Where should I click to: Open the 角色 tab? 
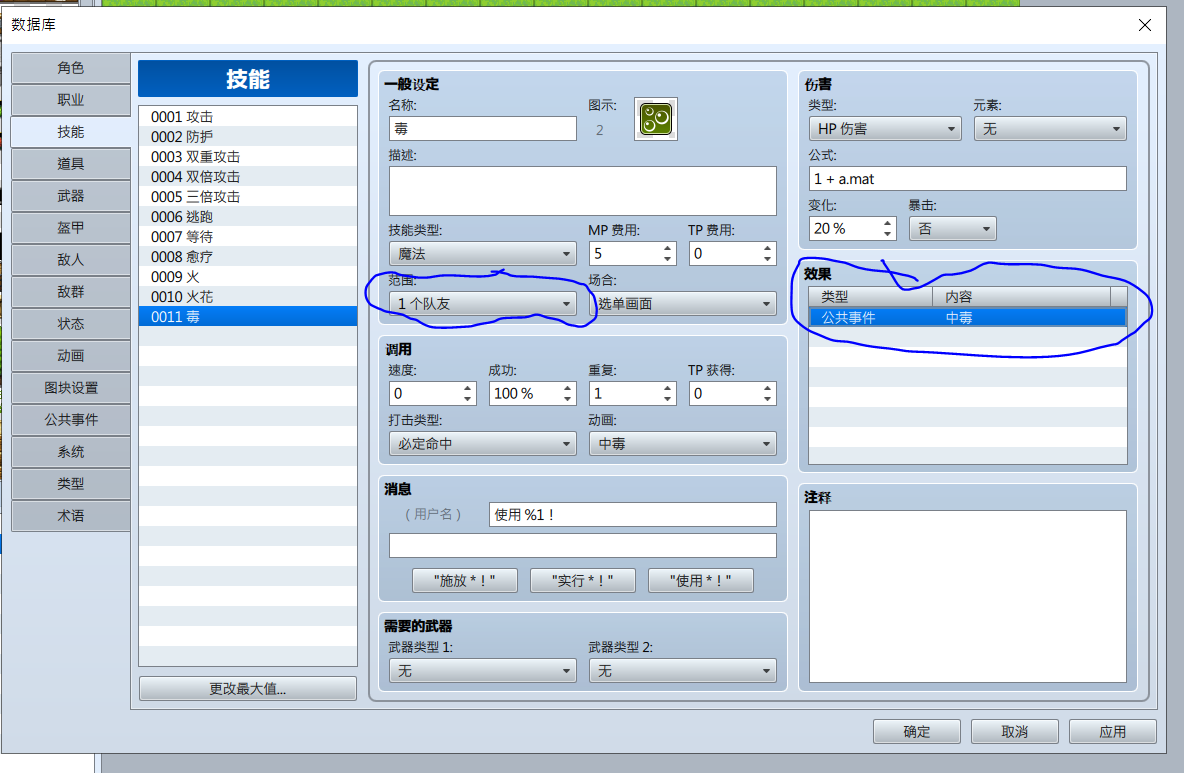(x=71, y=68)
